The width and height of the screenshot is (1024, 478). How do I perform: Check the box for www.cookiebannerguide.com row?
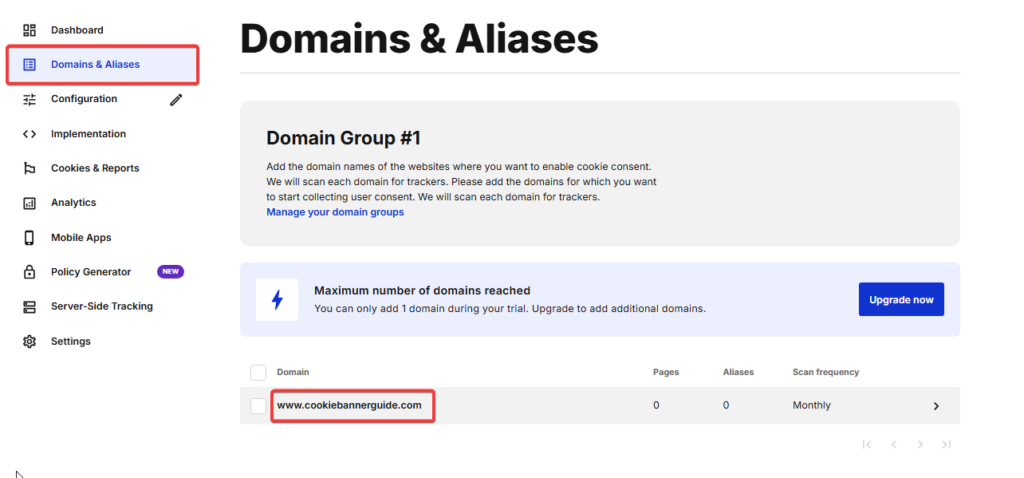pyautogui.click(x=258, y=406)
